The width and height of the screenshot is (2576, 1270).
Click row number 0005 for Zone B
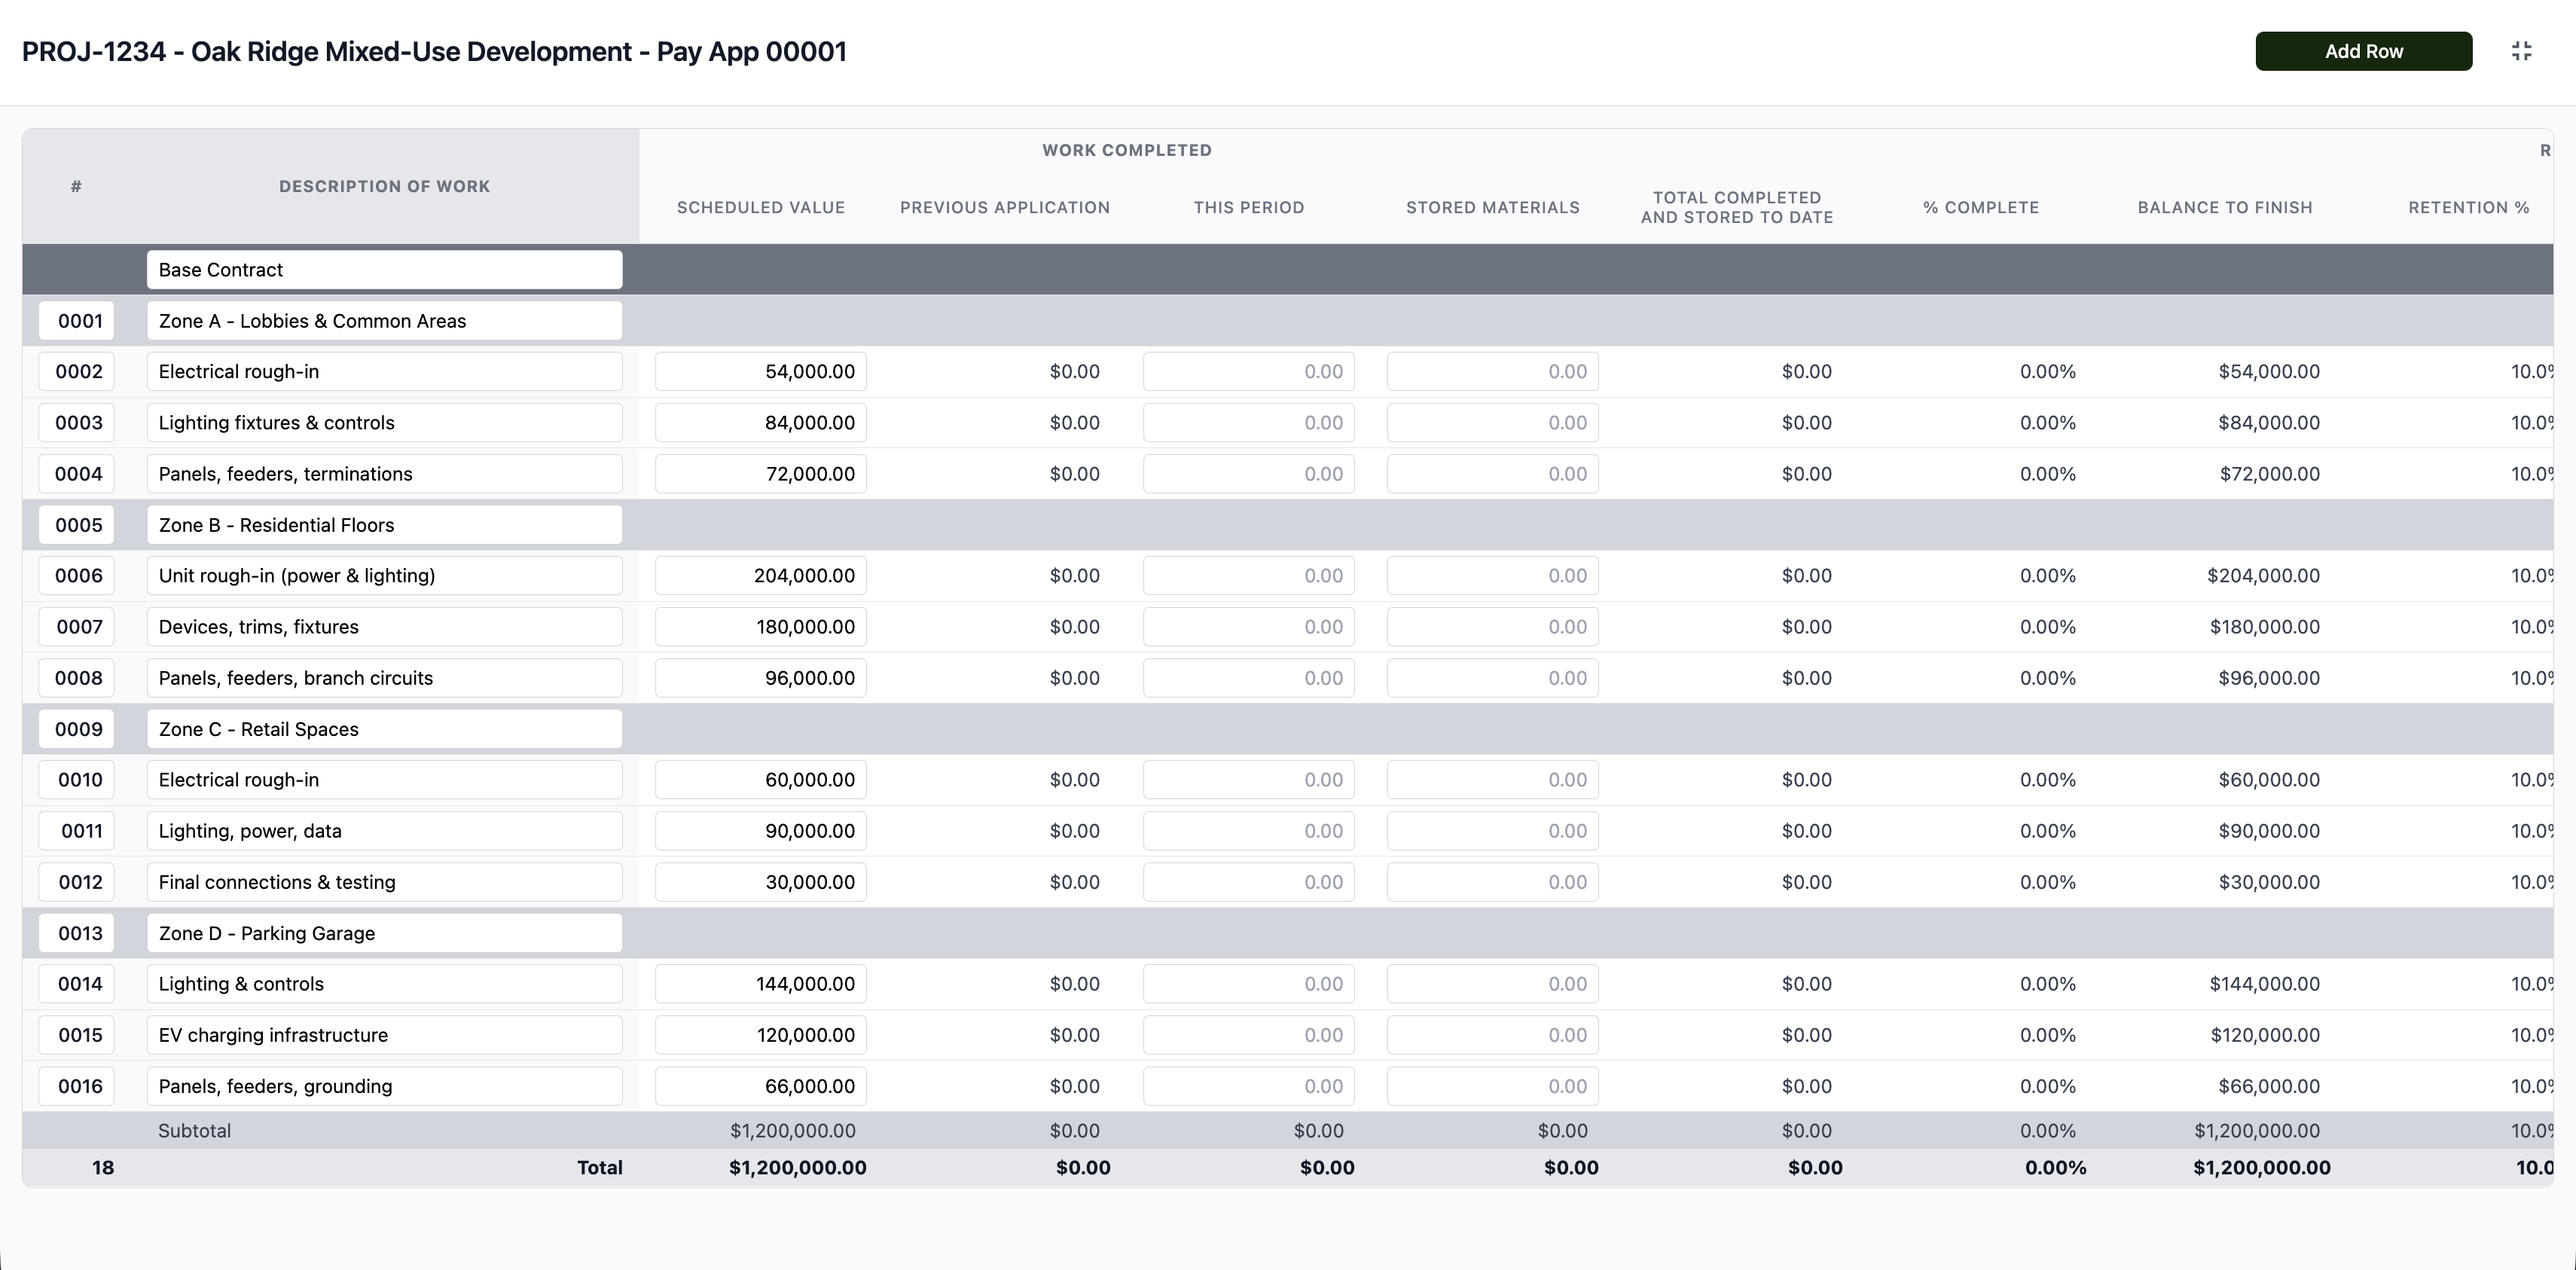tap(77, 524)
